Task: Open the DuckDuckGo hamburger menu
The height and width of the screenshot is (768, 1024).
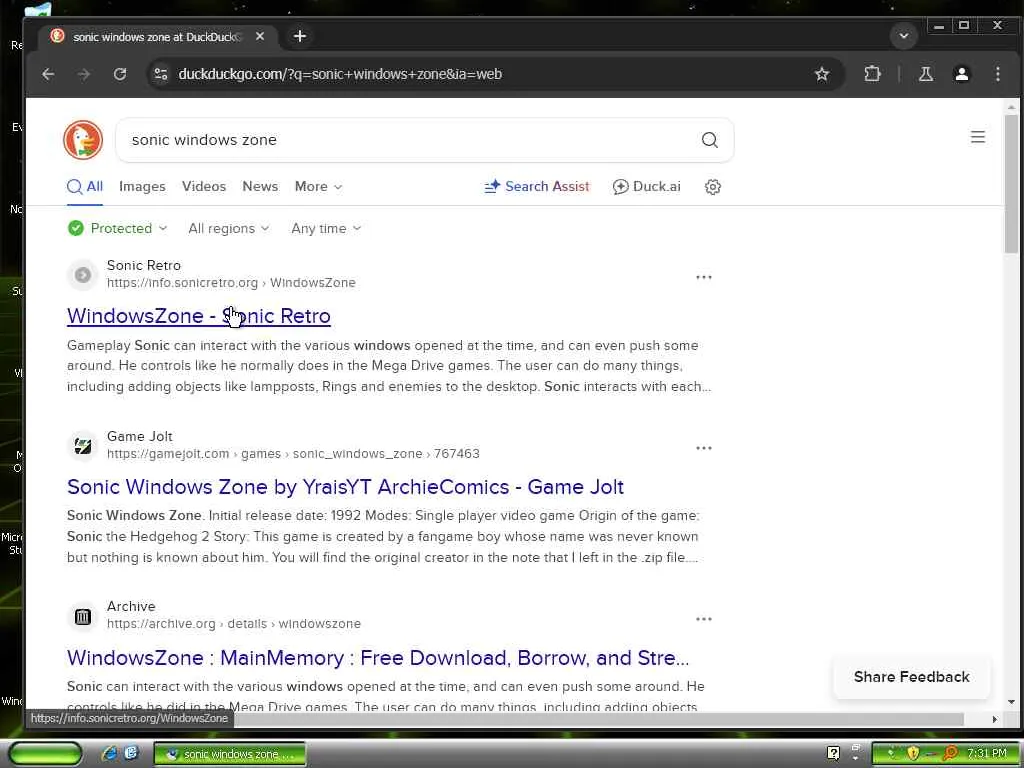Action: click(x=978, y=137)
